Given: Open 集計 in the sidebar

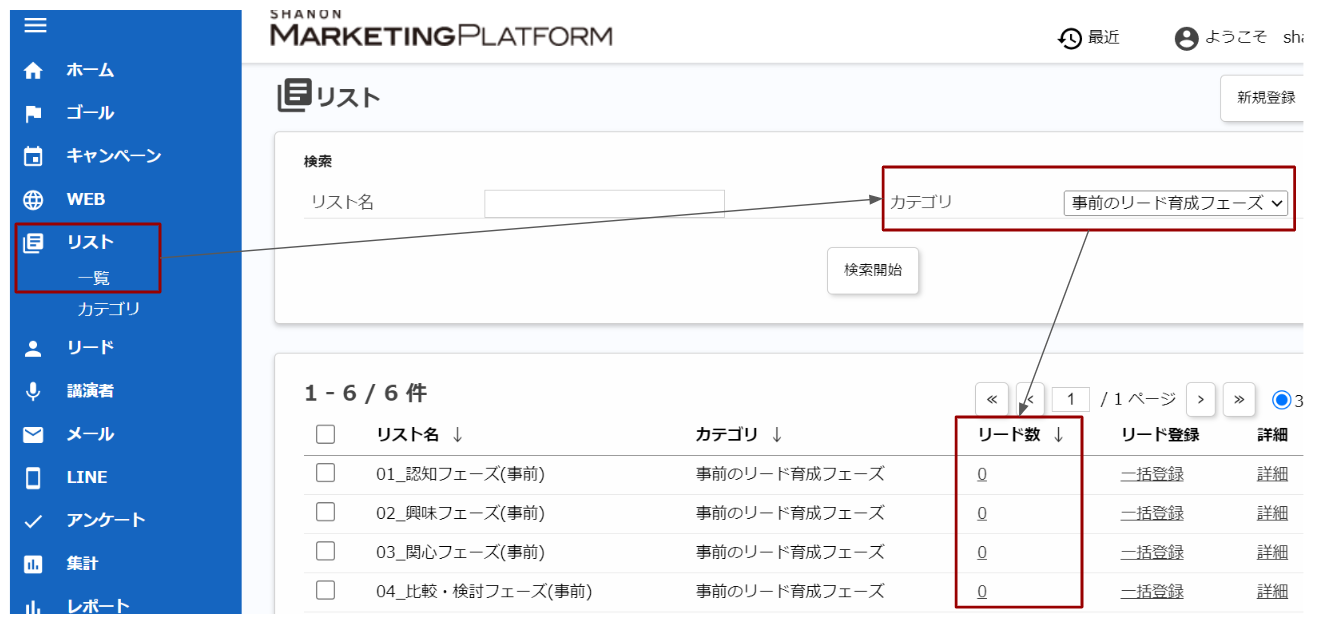Looking at the screenshot, I should [82, 564].
